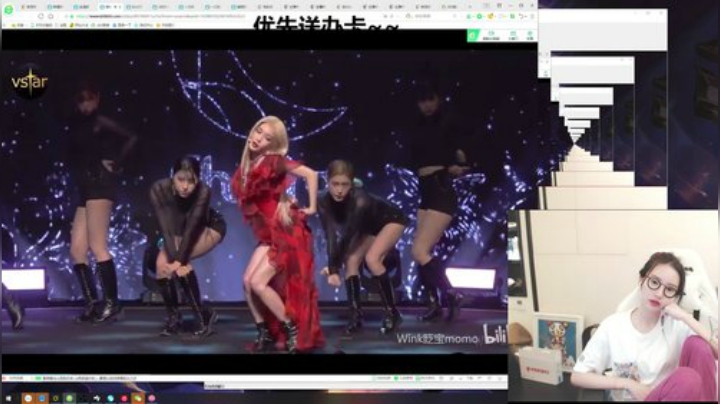Open the pink round taskbar app
Screen dimensions: 720x404
(152, 398)
